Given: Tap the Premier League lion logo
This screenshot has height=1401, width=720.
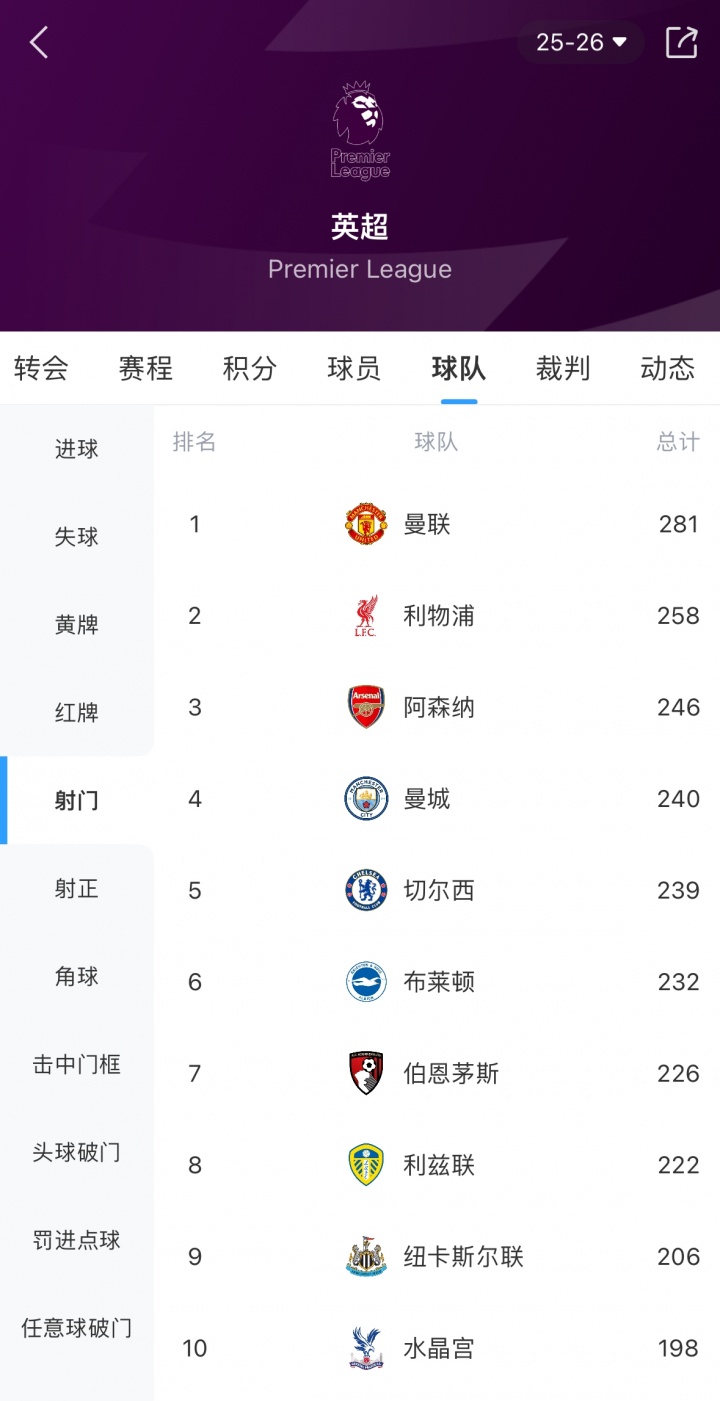Looking at the screenshot, I should pos(360,131).
